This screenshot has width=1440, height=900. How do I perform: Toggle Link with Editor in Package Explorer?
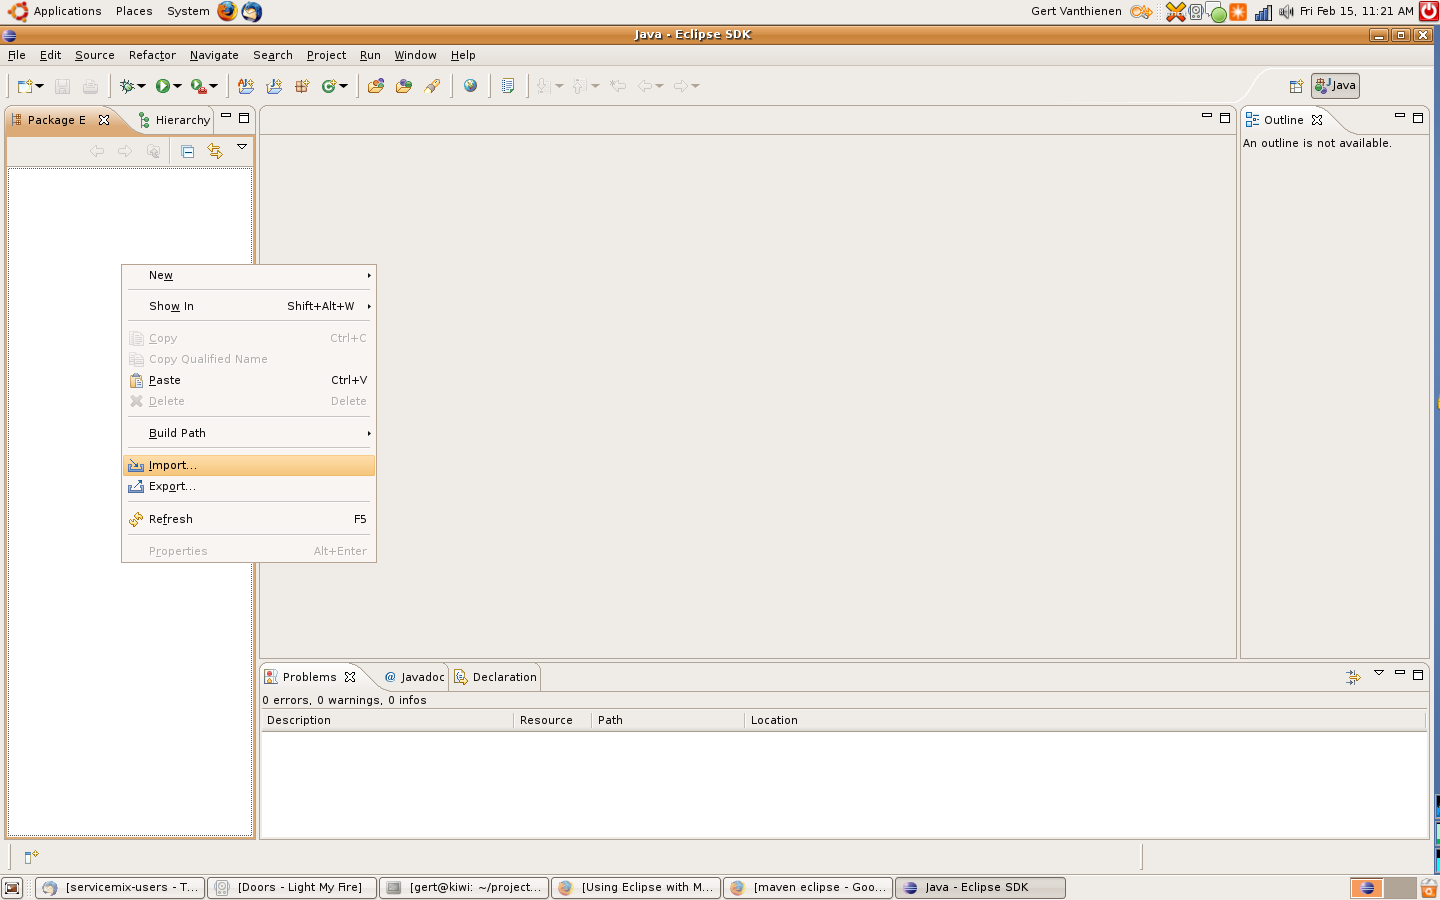pyautogui.click(x=215, y=151)
